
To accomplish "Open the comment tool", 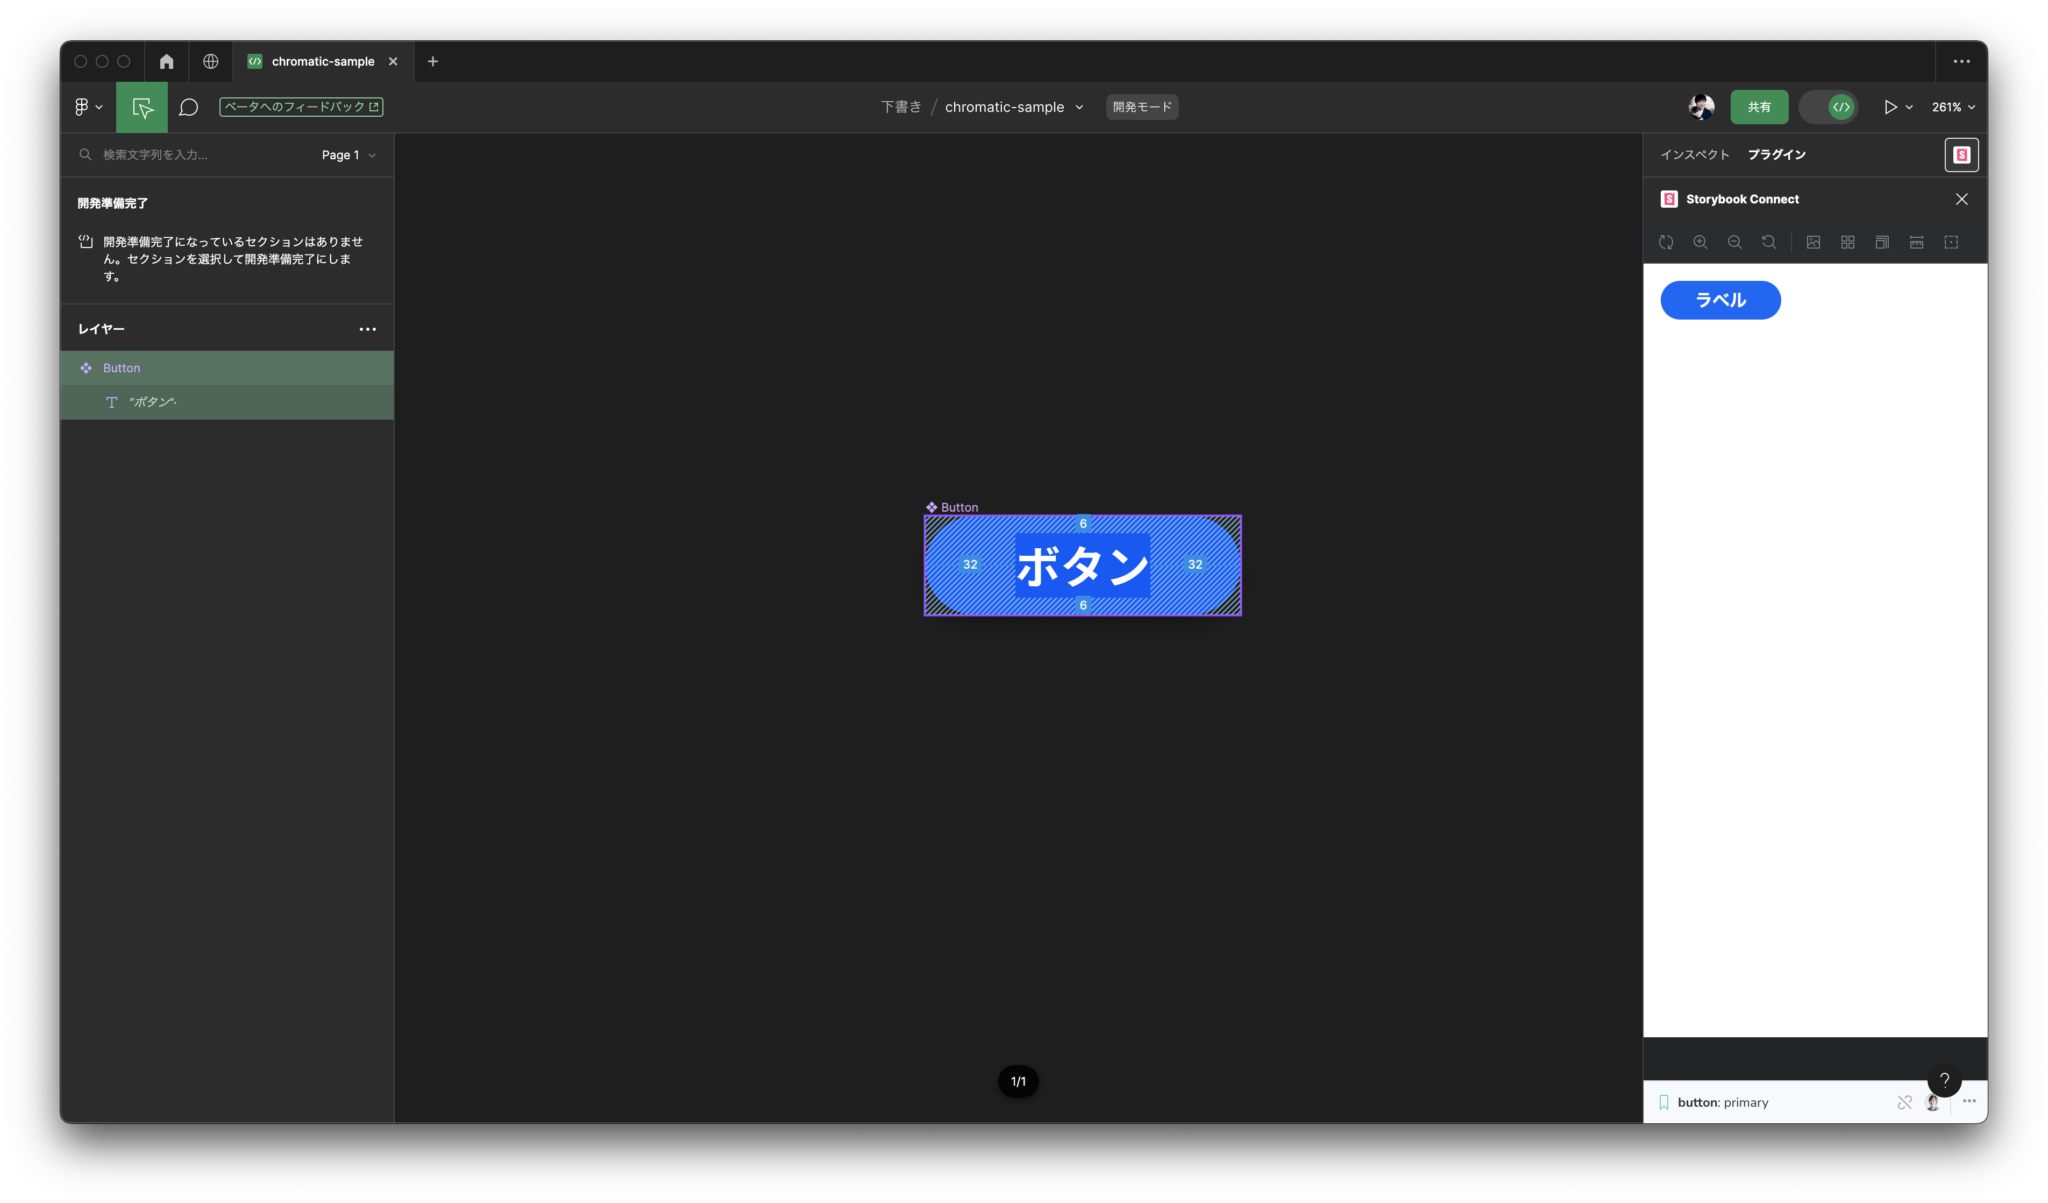I will click(x=189, y=107).
